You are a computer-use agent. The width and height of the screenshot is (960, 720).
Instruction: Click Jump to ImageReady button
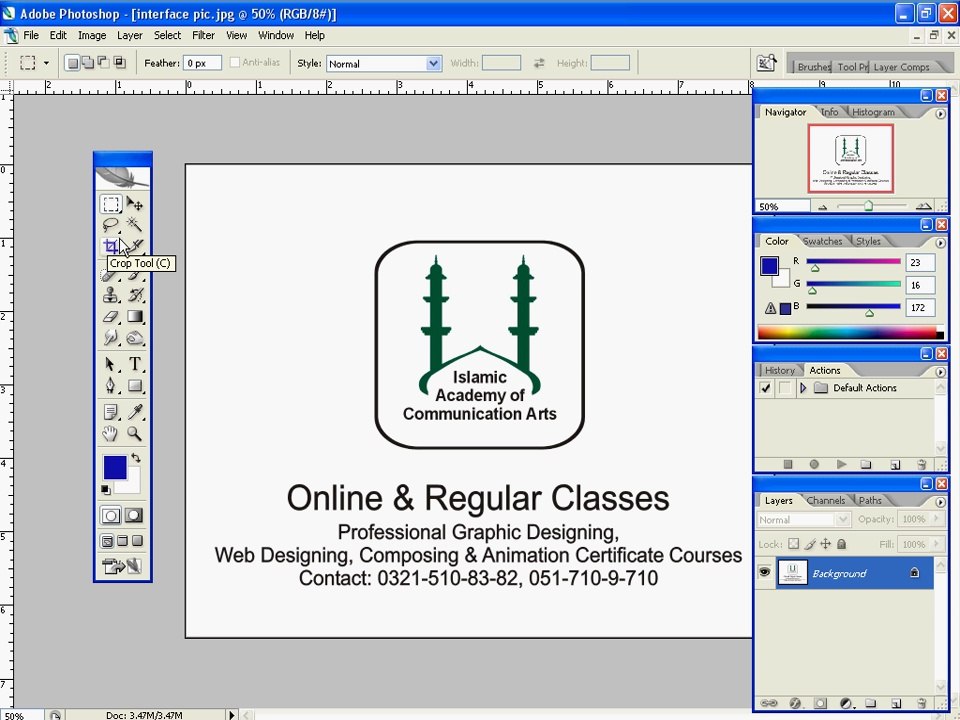[122, 566]
